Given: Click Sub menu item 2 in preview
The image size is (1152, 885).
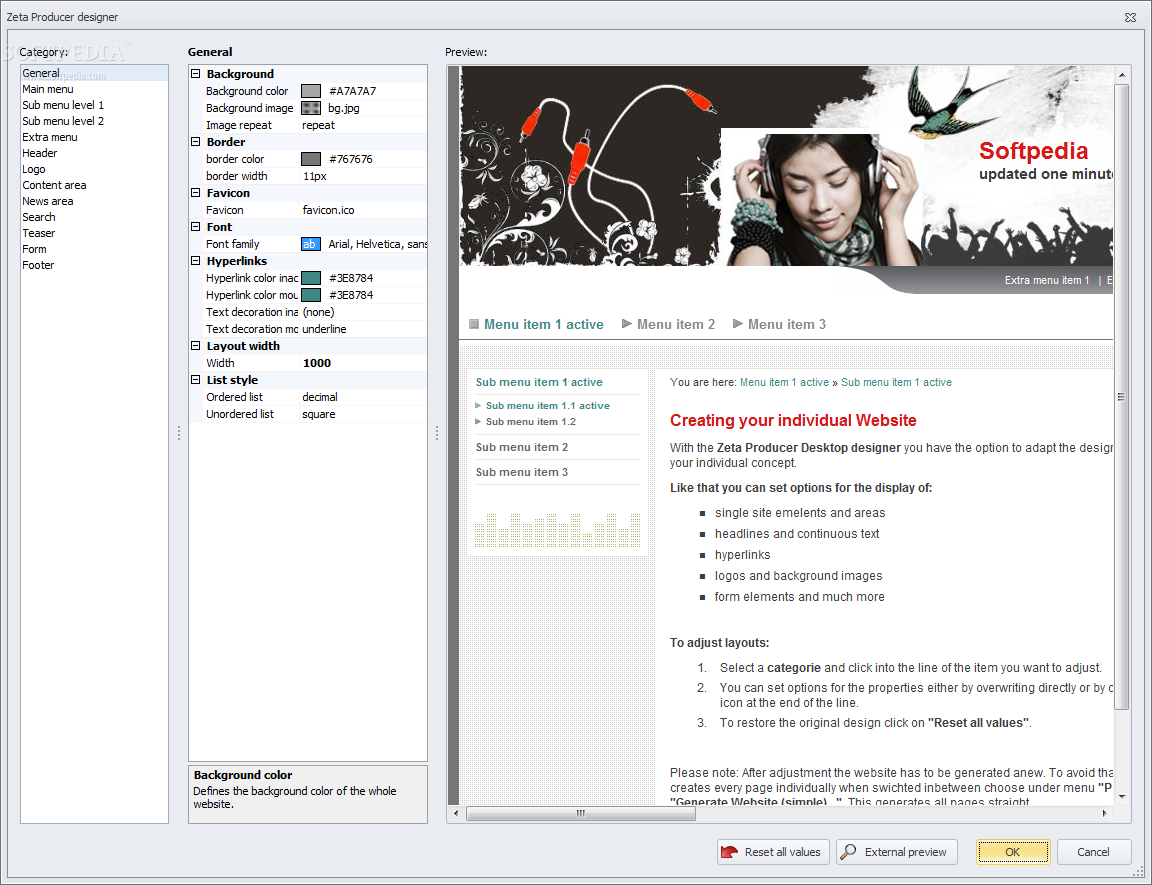Looking at the screenshot, I should pyautogui.click(x=522, y=447).
